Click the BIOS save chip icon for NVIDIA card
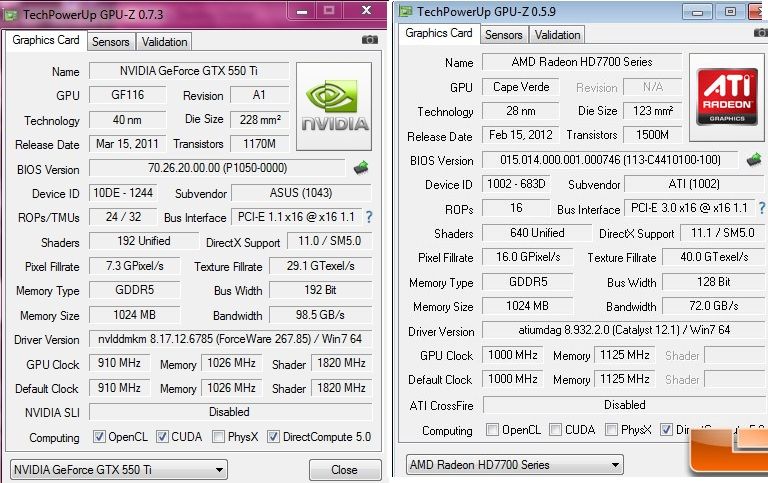This screenshot has width=768, height=483. (361, 168)
